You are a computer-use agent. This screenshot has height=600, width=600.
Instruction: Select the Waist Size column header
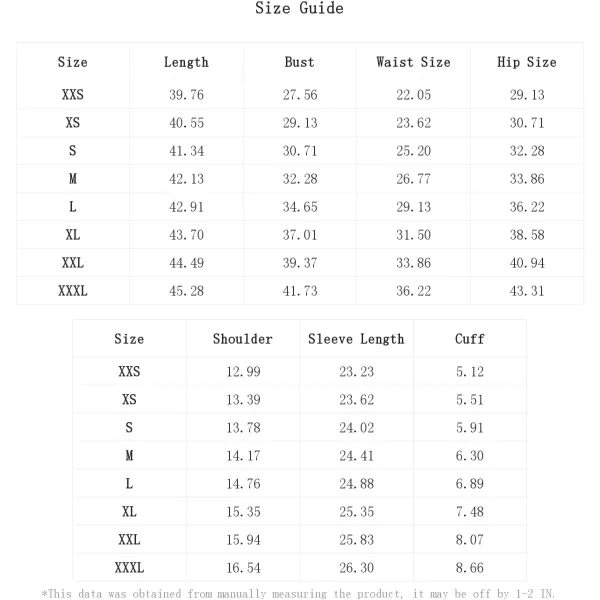click(x=413, y=62)
